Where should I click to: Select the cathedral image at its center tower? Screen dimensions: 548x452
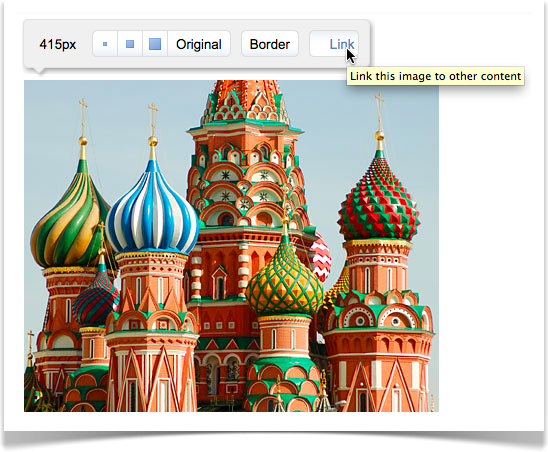(245, 210)
